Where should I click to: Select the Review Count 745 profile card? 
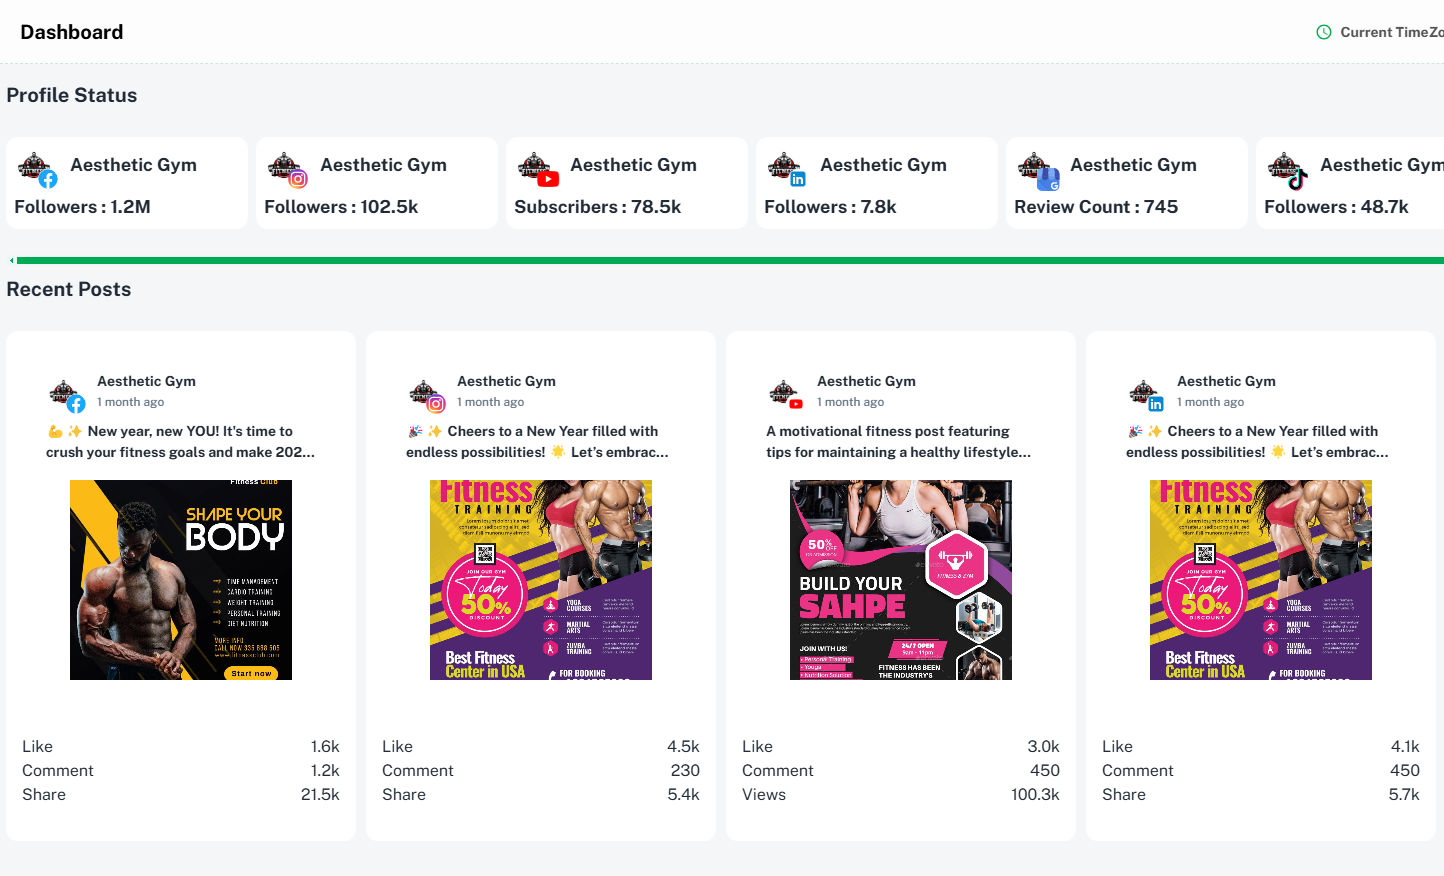click(x=1127, y=183)
